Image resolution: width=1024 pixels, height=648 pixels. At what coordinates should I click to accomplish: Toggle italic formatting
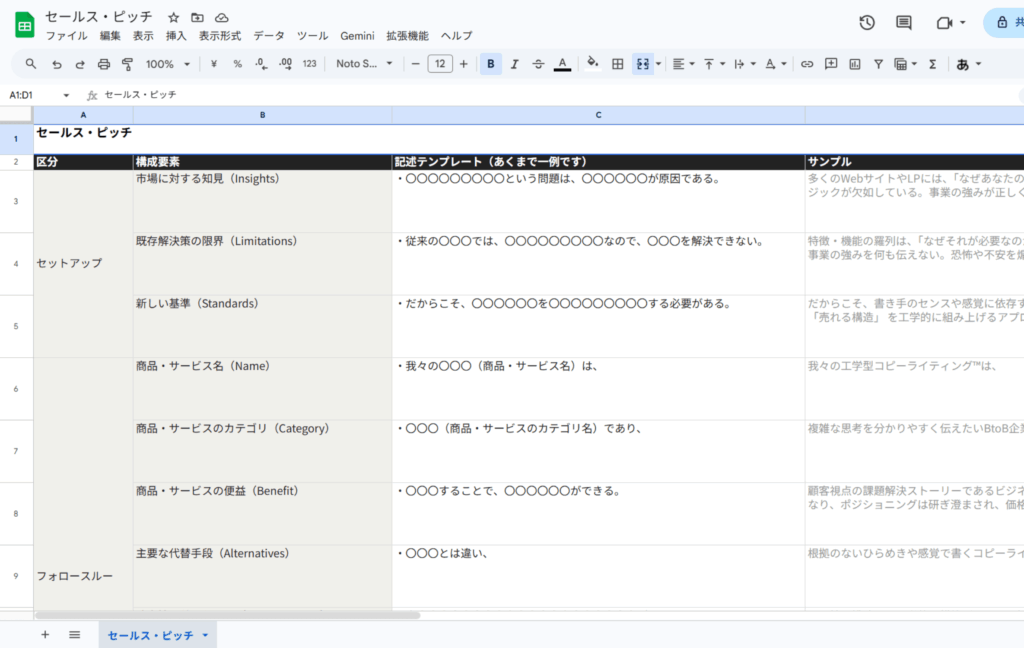click(x=515, y=64)
